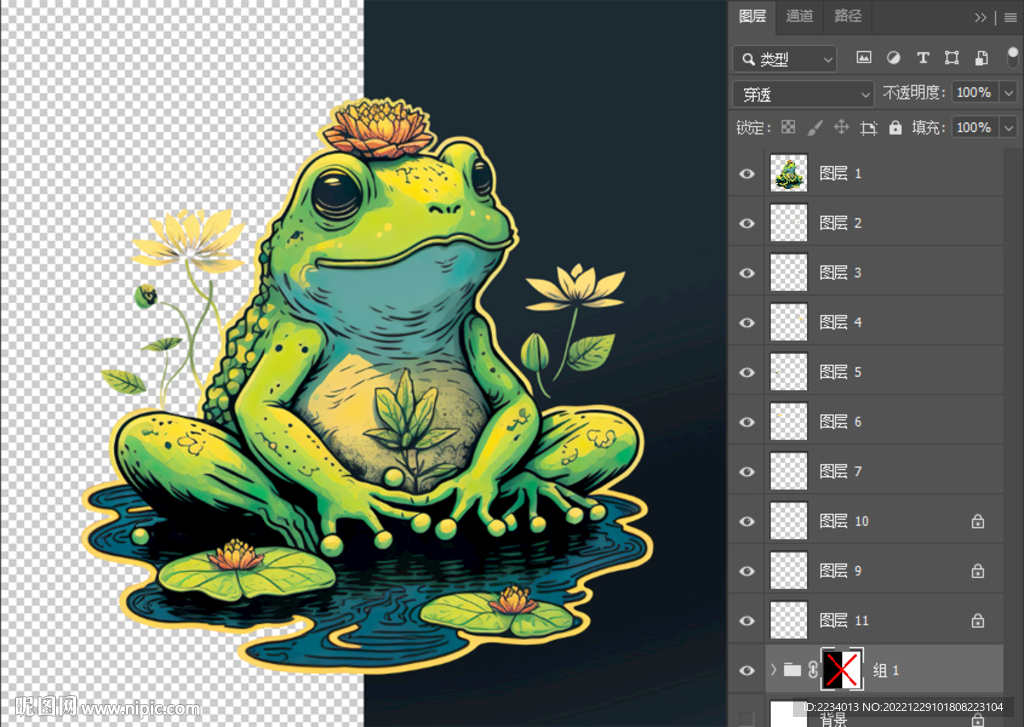
Task: Filter layers by smart object type
Action: [981, 58]
